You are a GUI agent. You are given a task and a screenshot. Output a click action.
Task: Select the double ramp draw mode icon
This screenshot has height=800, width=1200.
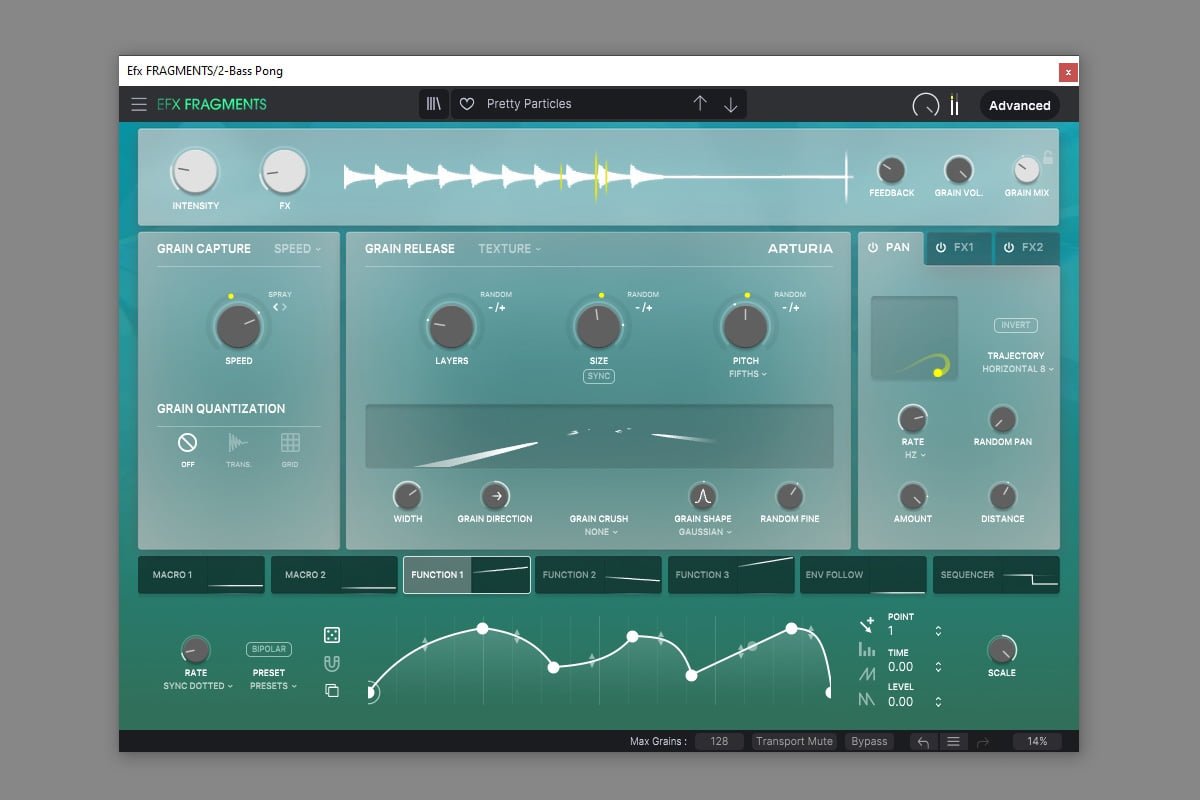pos(866,700)
